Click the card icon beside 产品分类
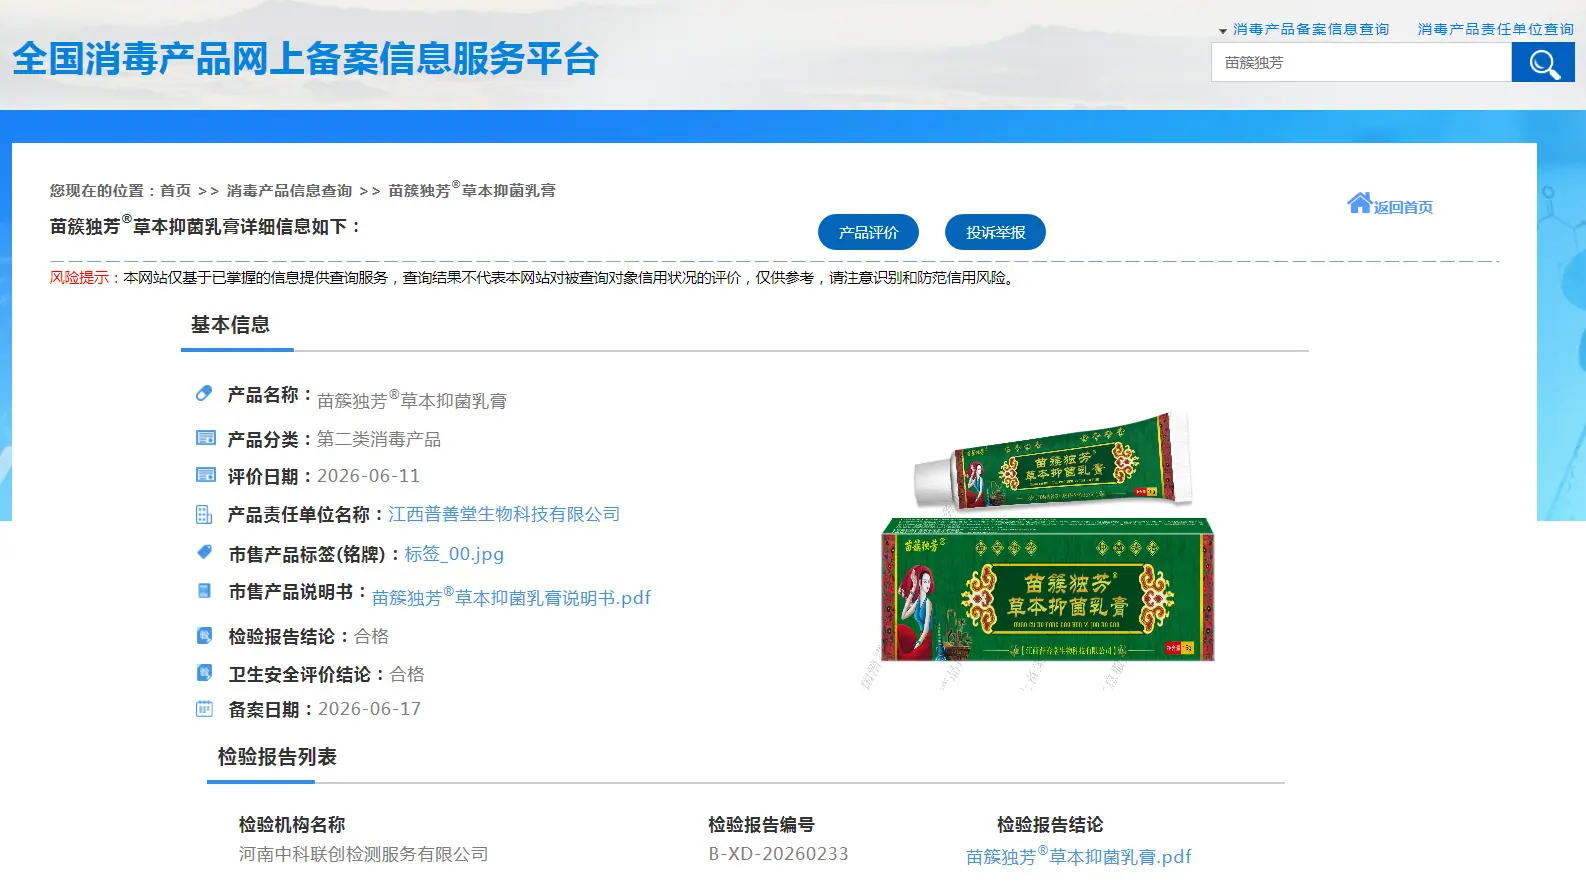Viewport: 1586px width, 881px height. click(x=205, y=438)
